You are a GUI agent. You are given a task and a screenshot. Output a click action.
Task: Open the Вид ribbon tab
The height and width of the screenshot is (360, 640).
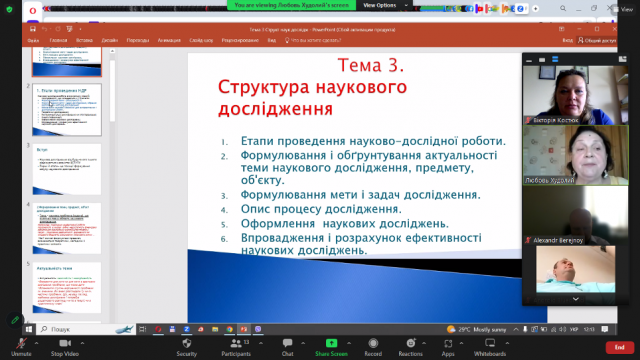271,40
